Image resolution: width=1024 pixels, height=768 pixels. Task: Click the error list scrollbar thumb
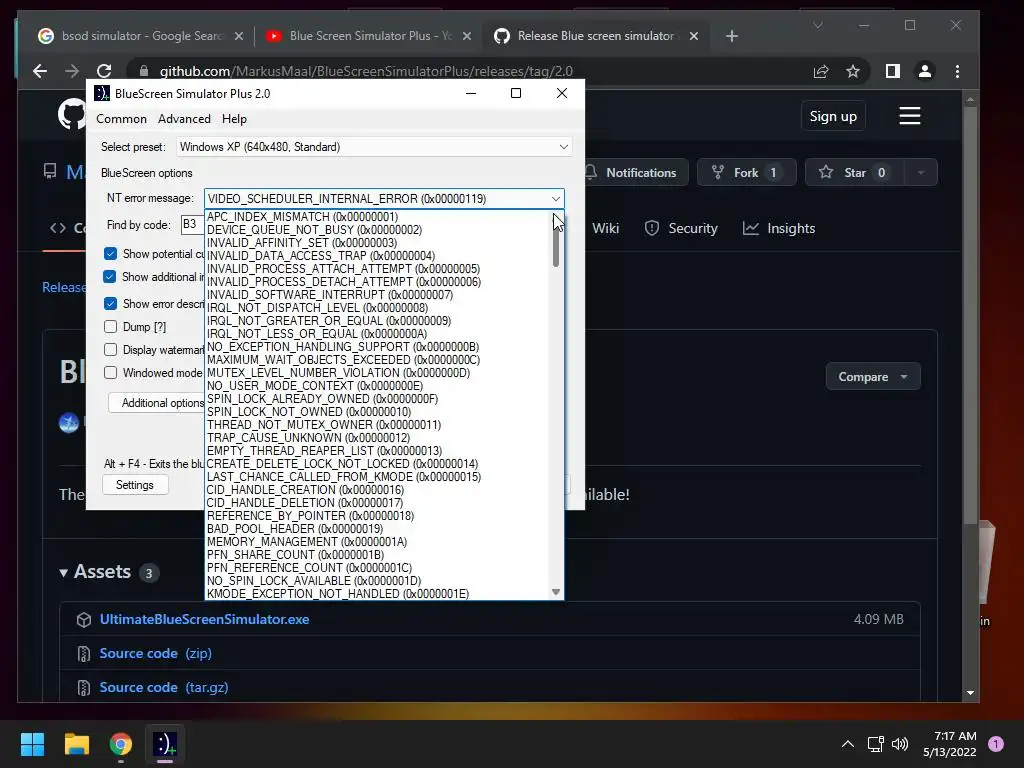pyautogui.click(x=556, y=244)
